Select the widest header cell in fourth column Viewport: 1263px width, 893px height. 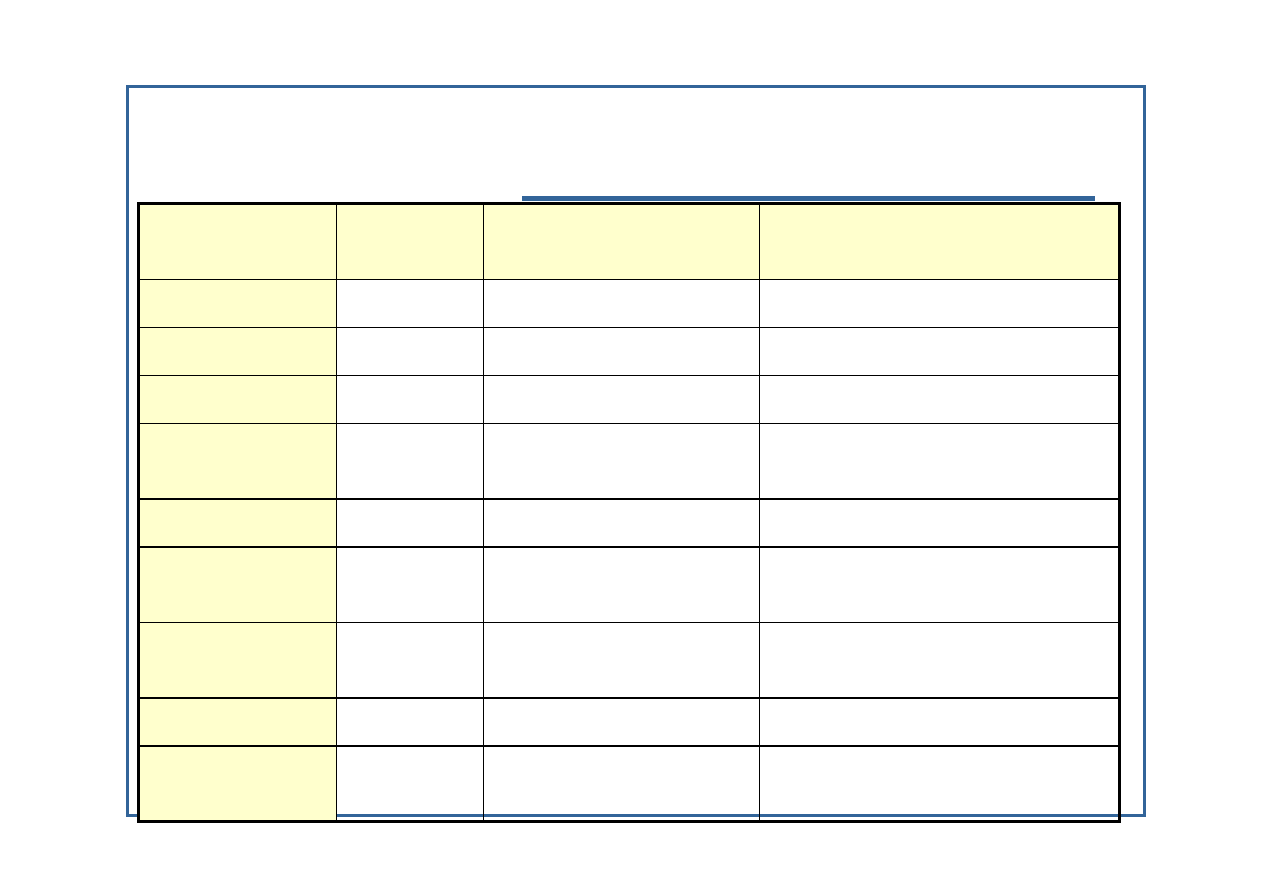coord(938,241)
